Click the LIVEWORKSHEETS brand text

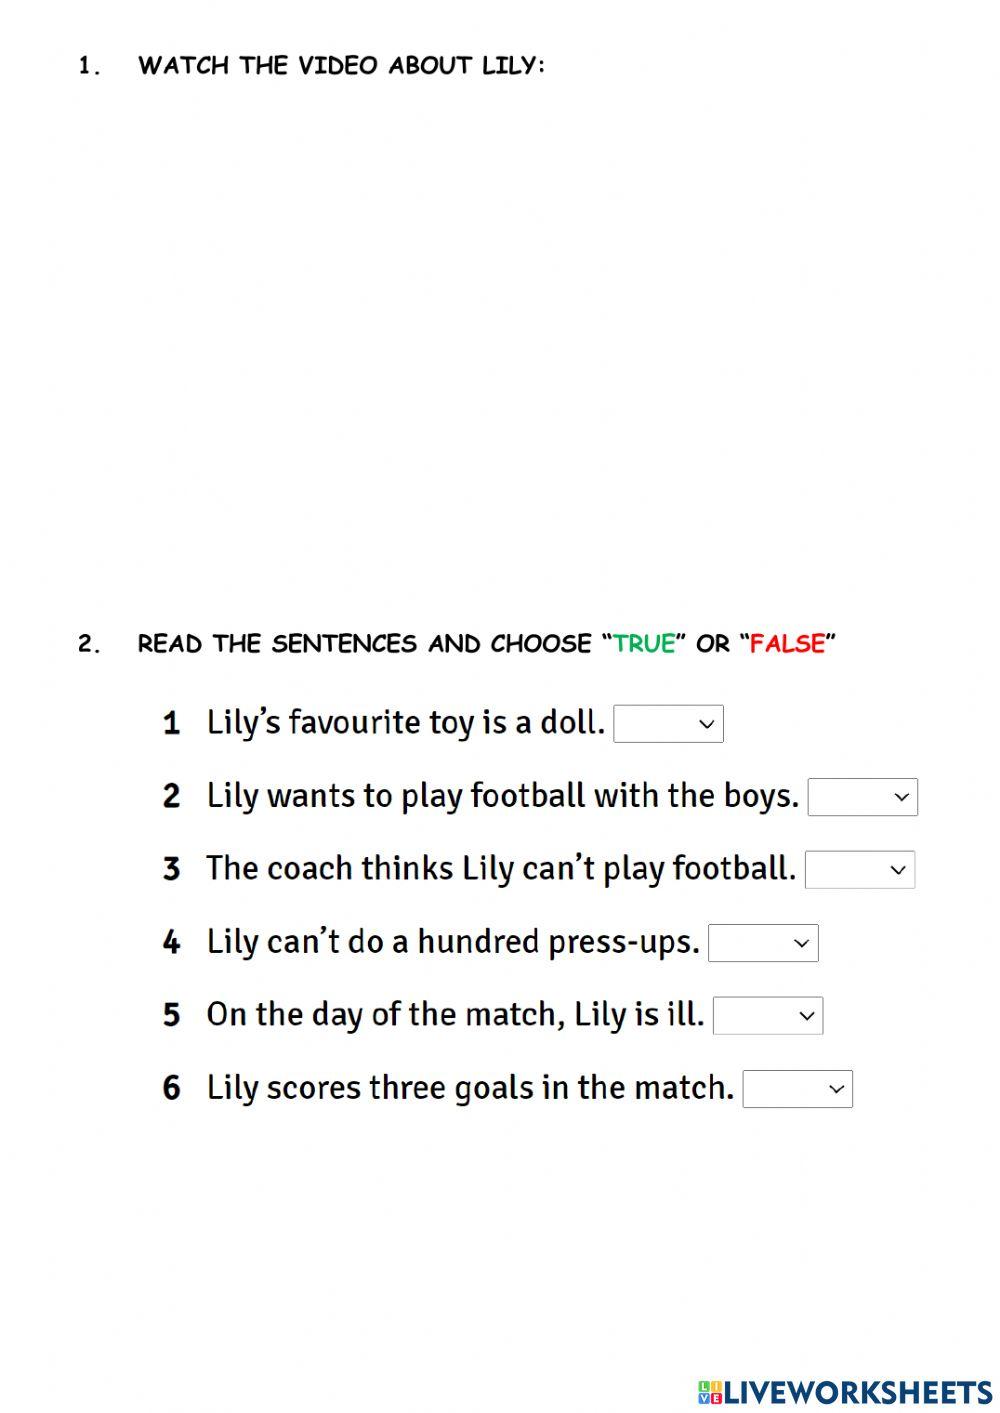[858, 1392]
